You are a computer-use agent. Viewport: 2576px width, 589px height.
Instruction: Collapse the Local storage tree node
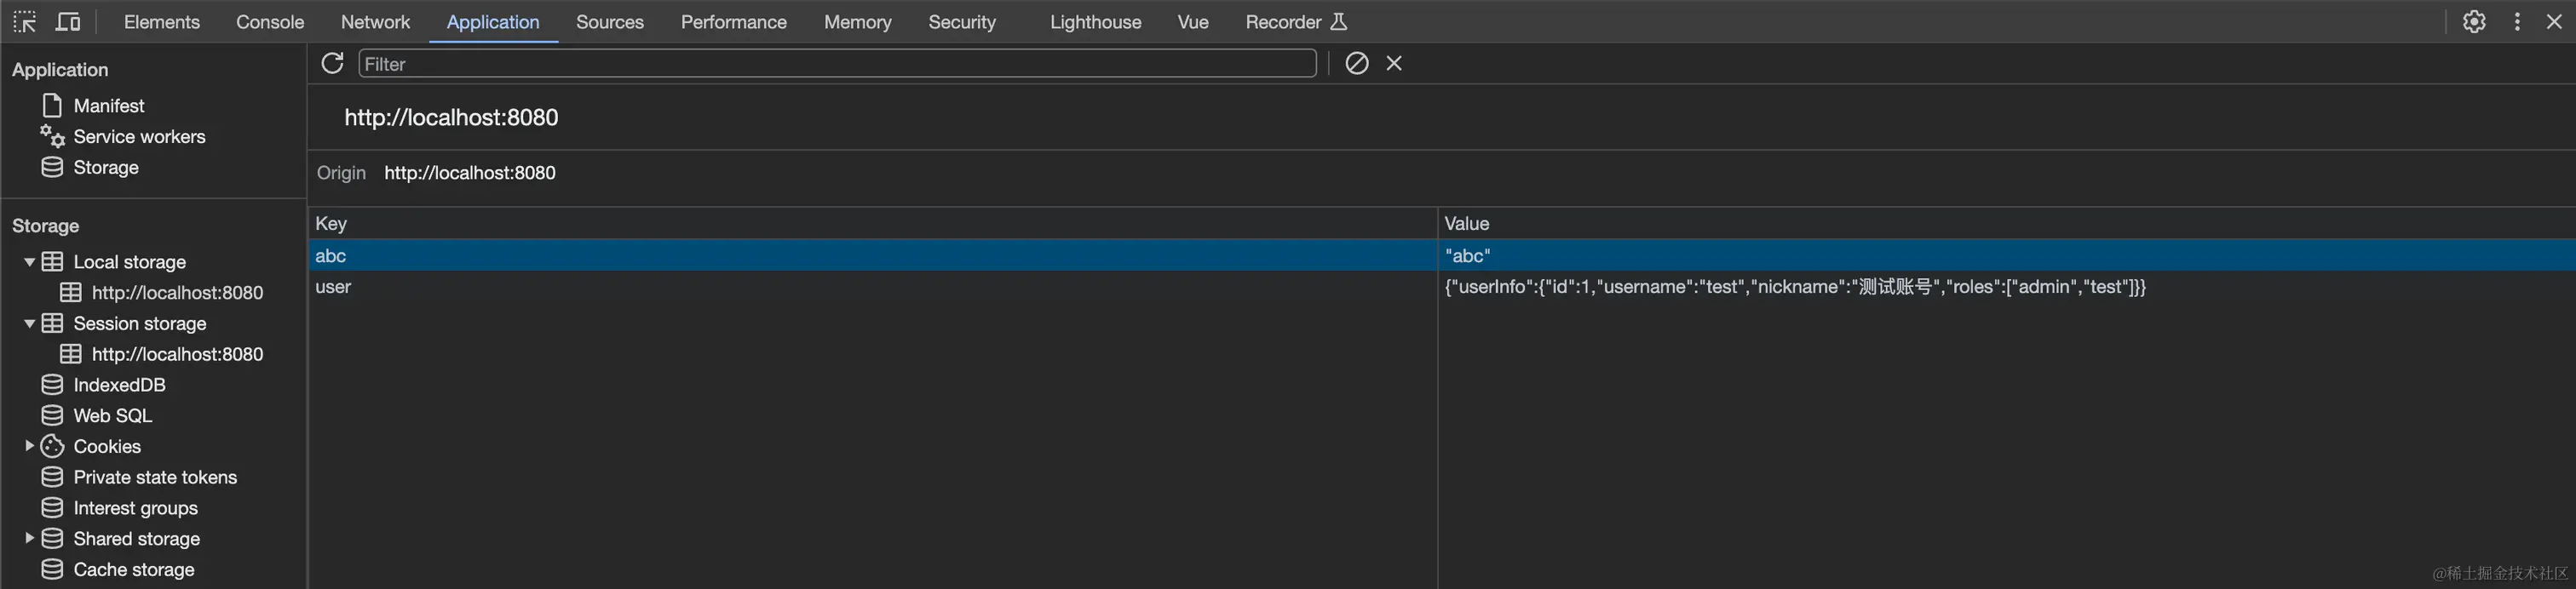coord(29,262)
